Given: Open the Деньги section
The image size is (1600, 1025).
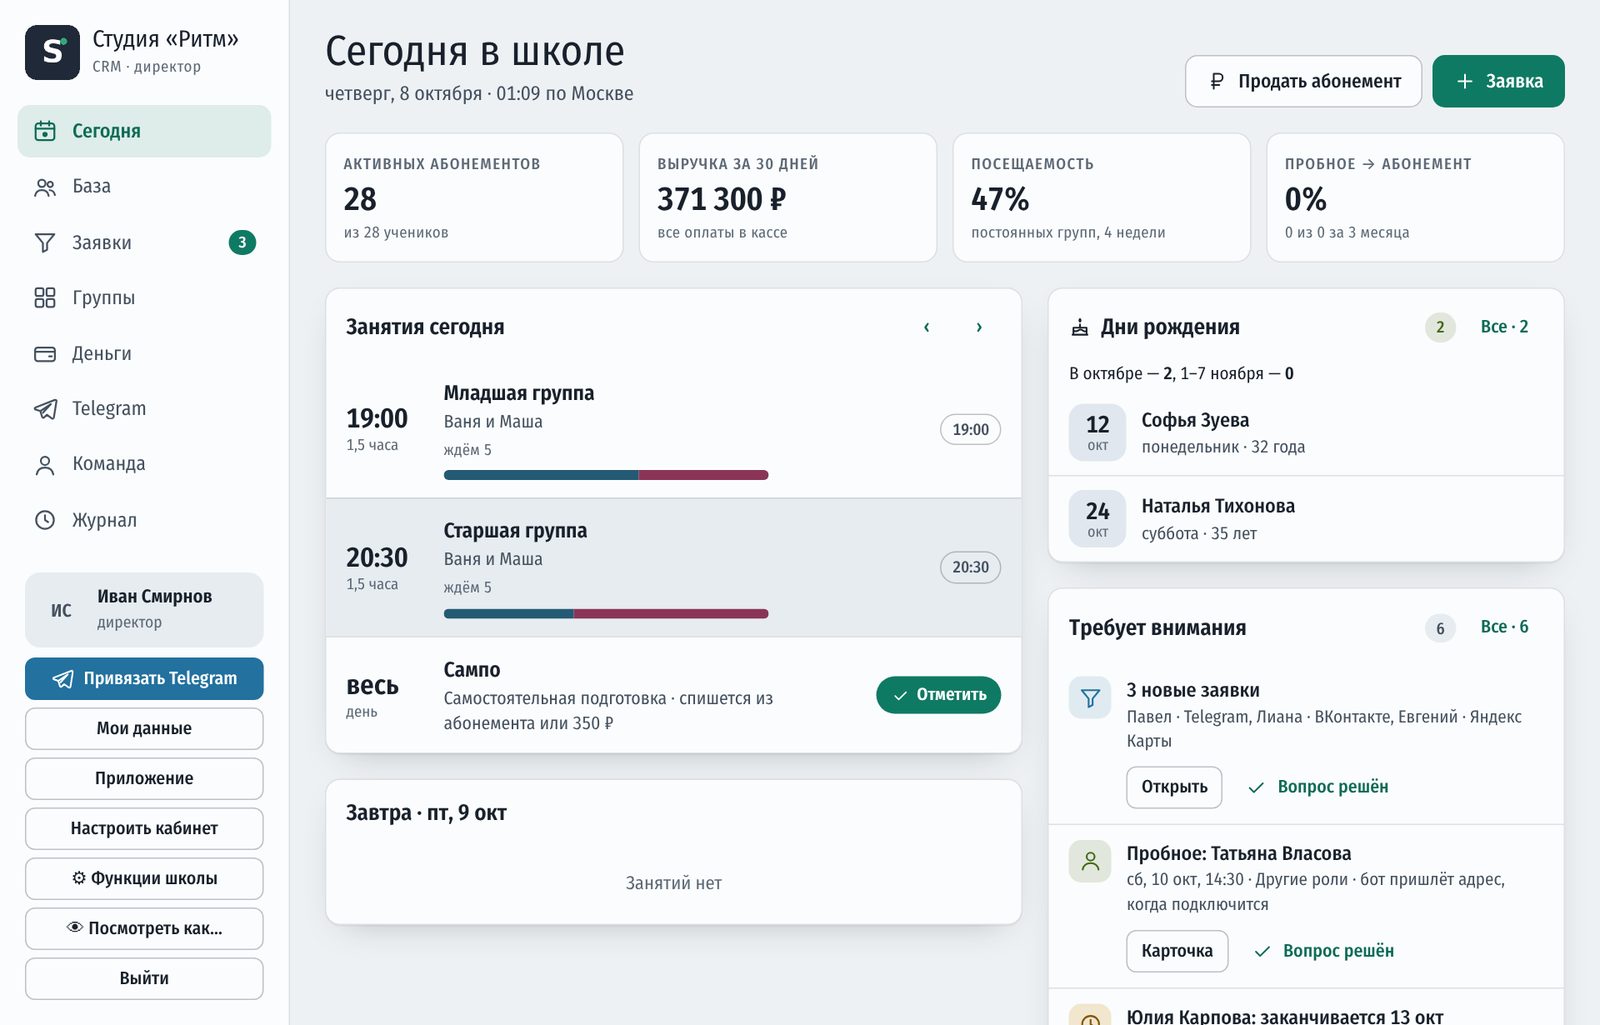Looking at the screenshot, I should click(x=144, y=354).
